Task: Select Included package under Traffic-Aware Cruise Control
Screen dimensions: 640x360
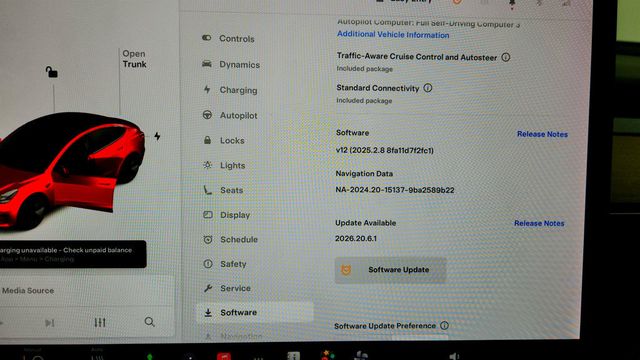Action: tap(364, 69)
